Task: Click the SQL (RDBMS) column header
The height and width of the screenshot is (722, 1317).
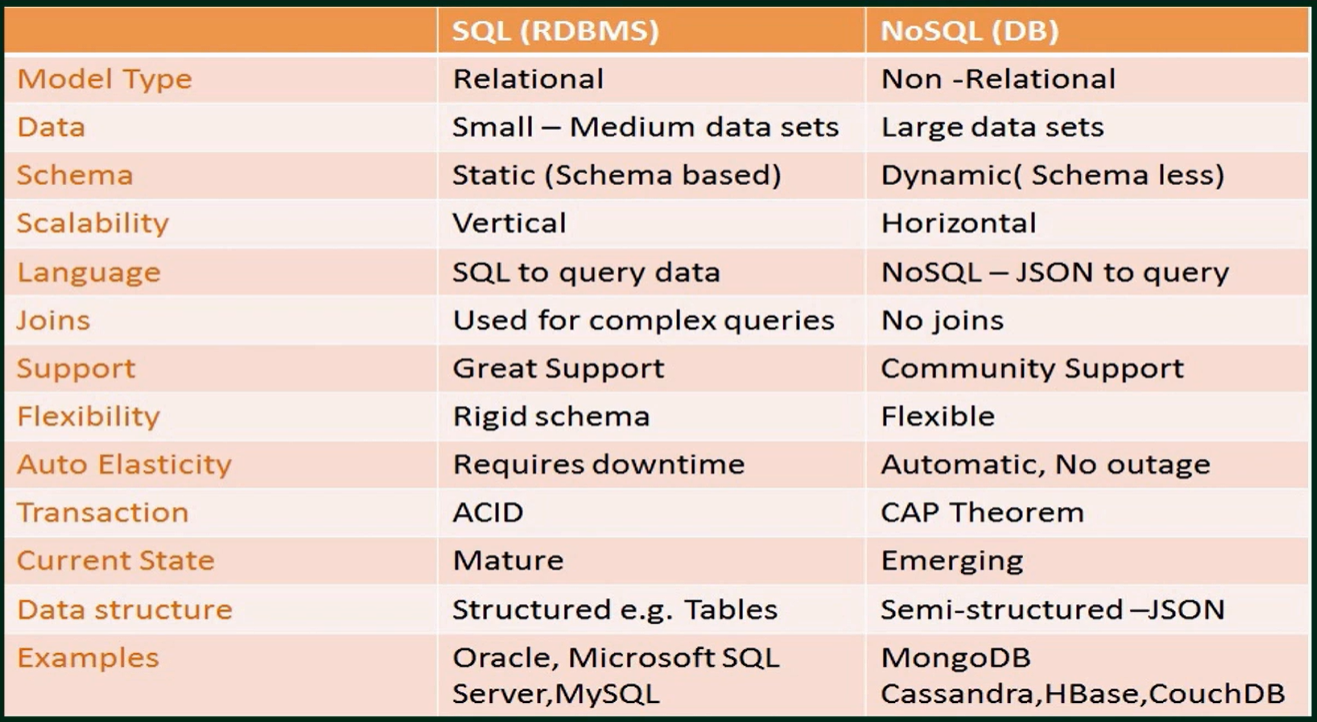Action: (x=555, y=31)
